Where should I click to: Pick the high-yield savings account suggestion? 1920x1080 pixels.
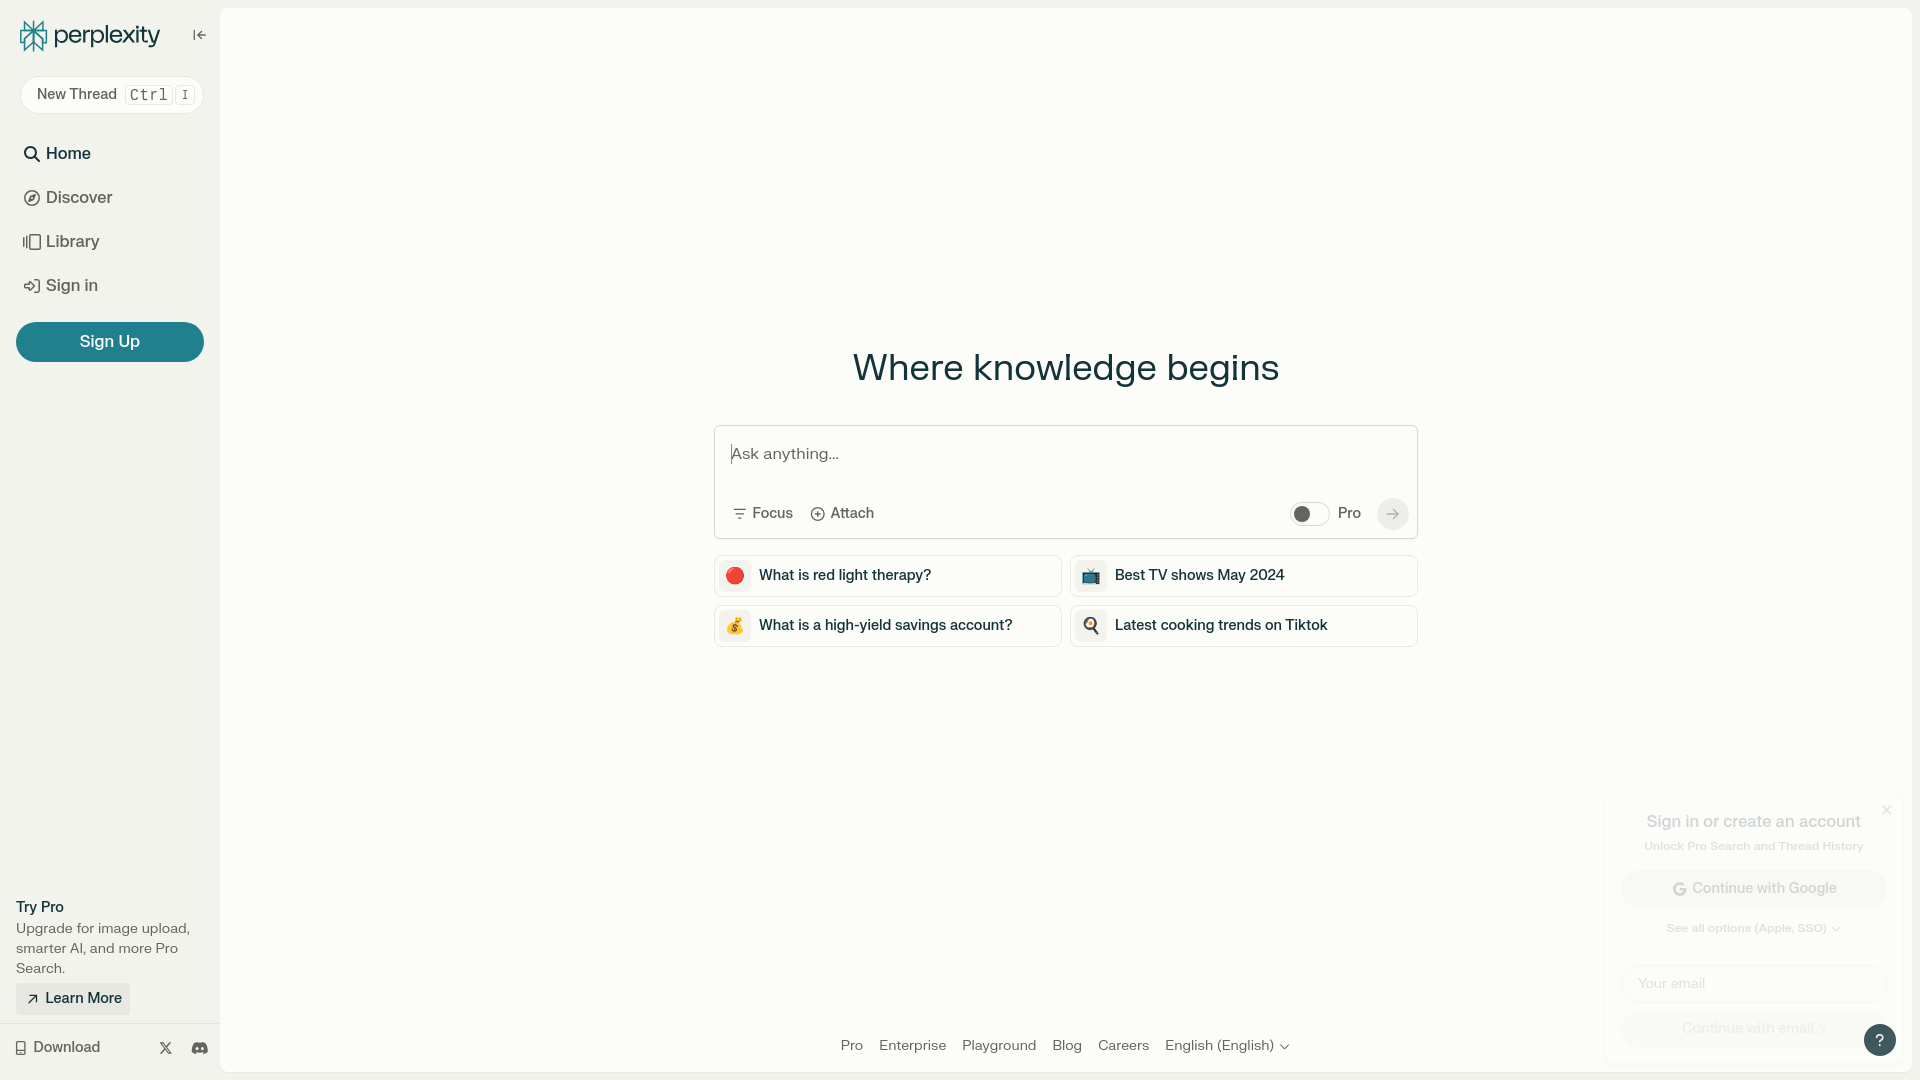tap(888, 626)
